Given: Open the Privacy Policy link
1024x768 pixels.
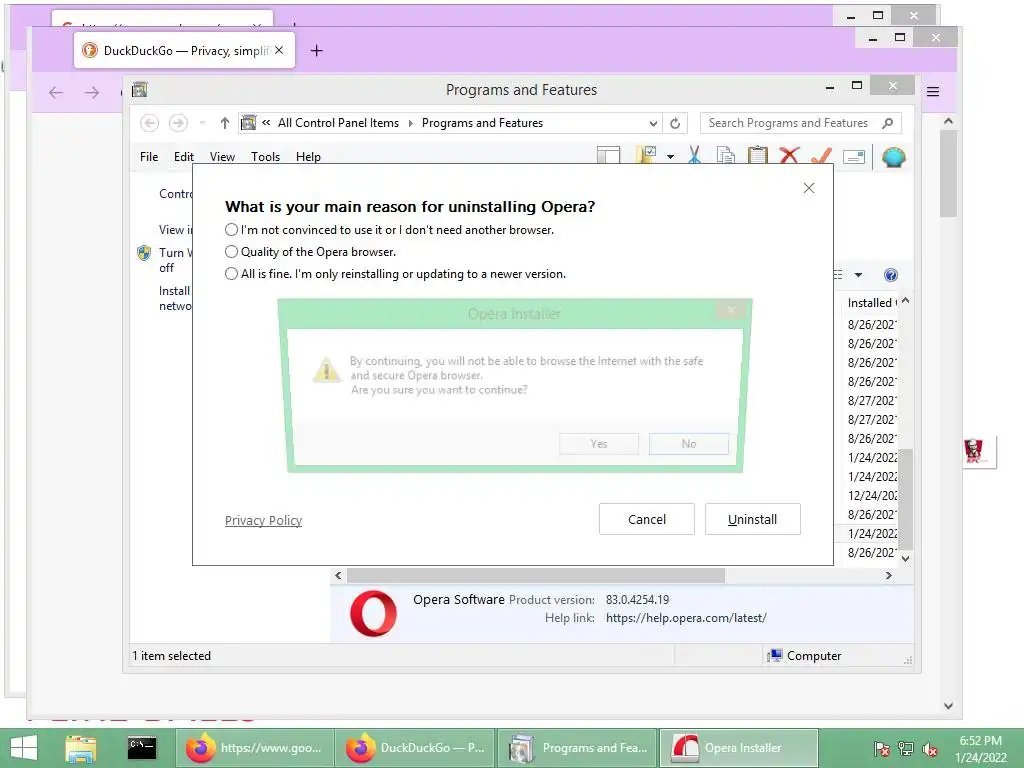Looking at the screenshot, I should click(263, 520).
